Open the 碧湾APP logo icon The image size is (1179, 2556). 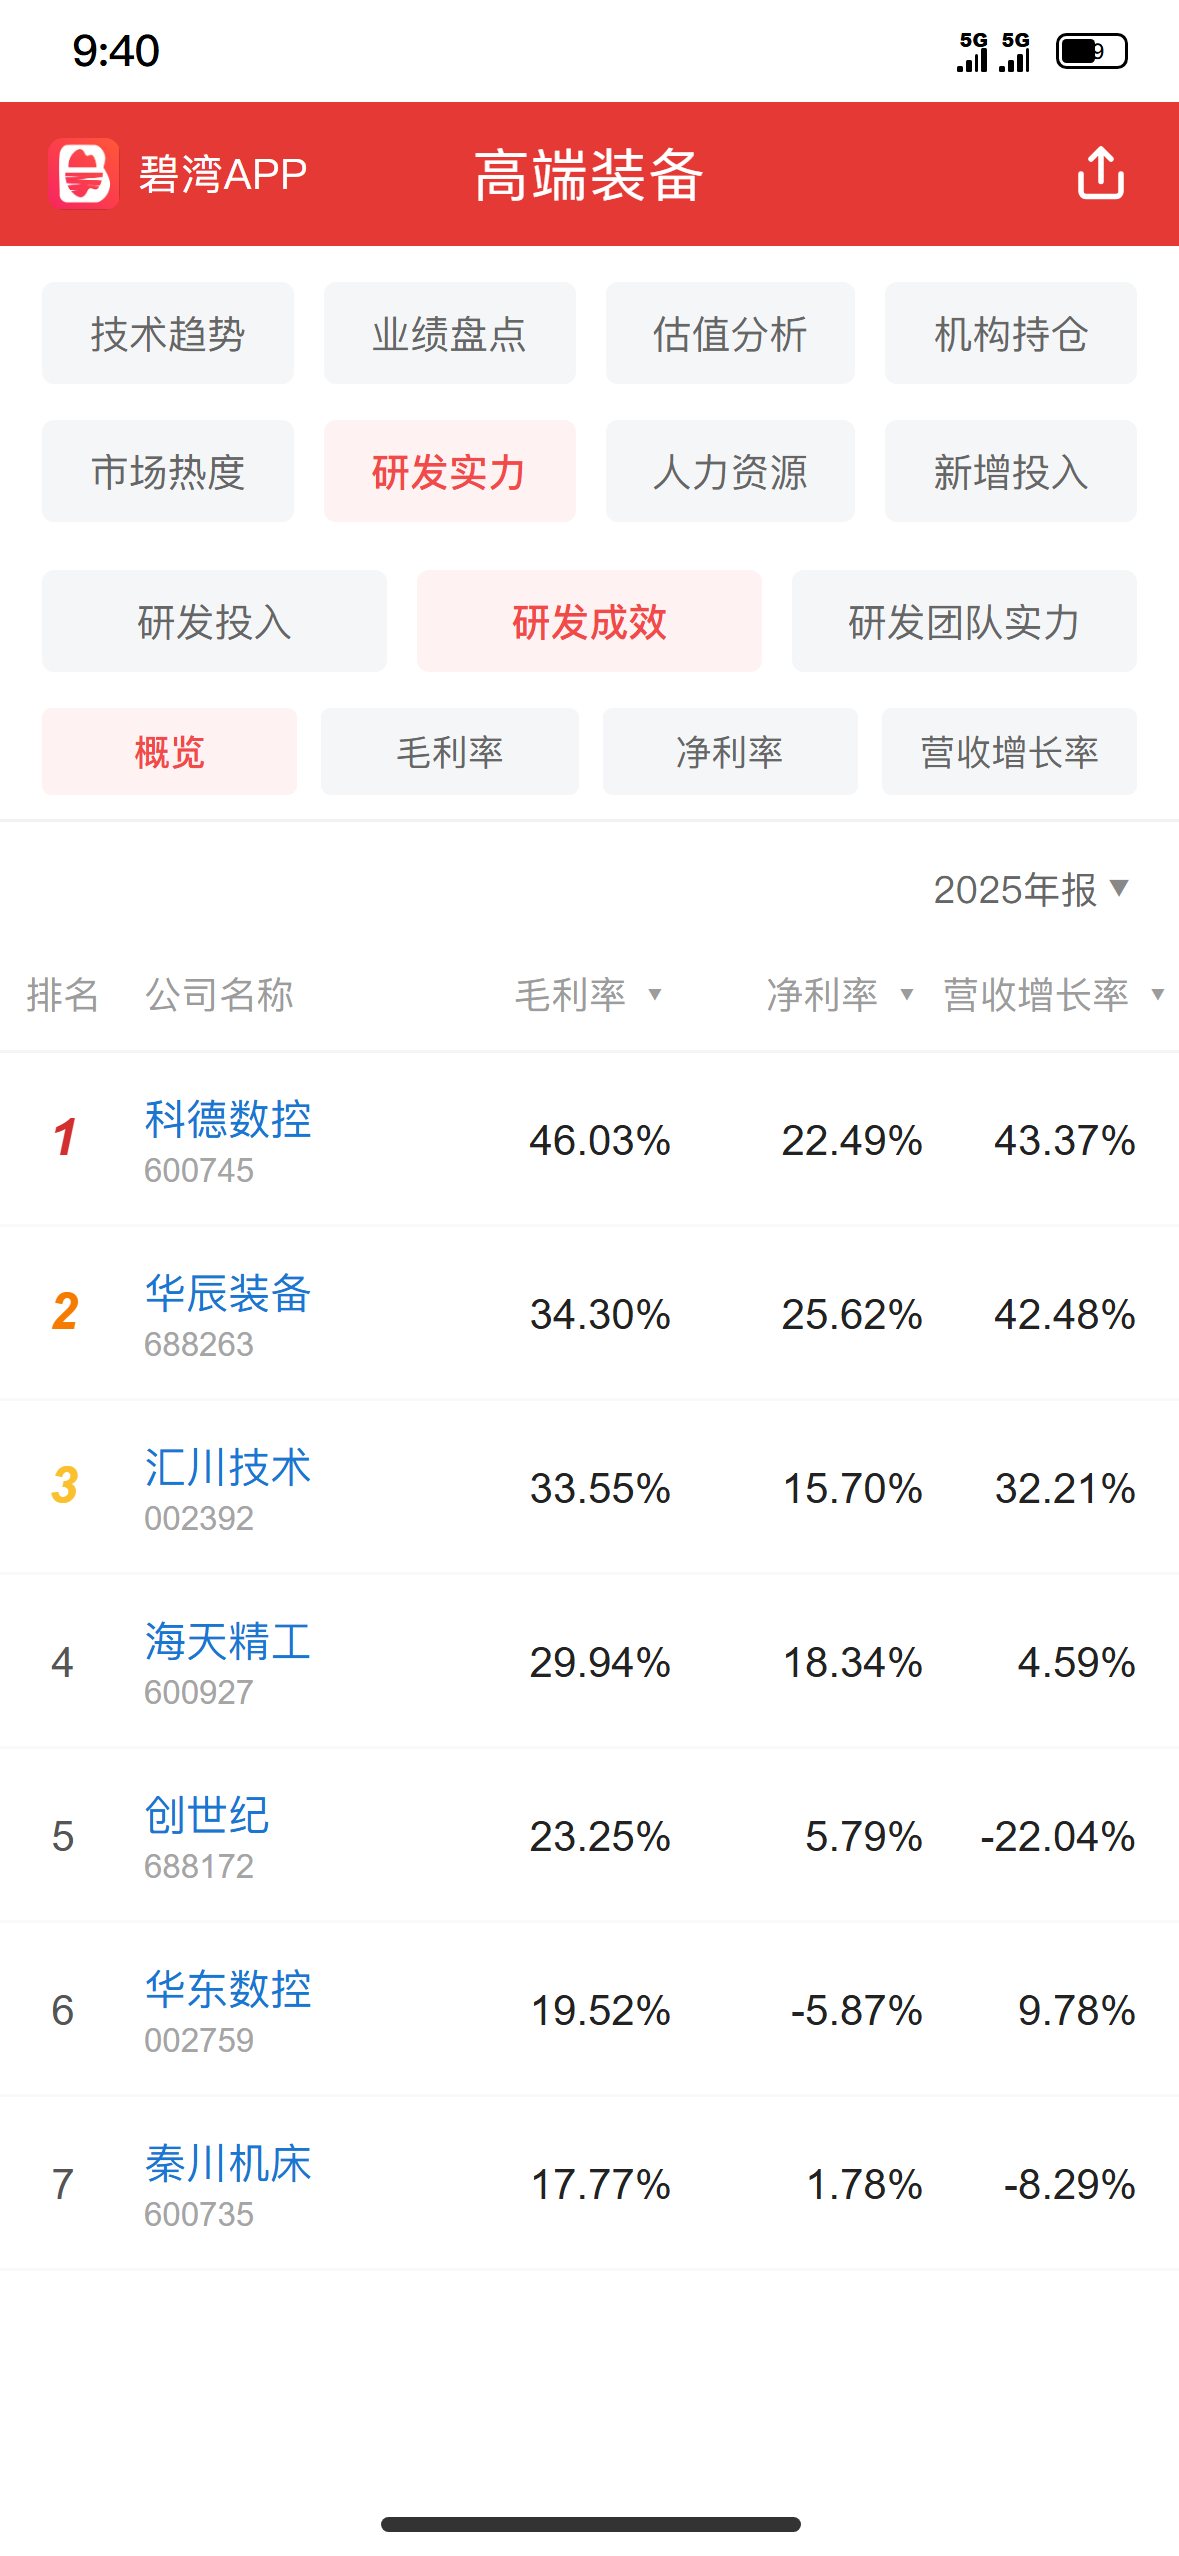pyautogui.click(x=84, y=174)
